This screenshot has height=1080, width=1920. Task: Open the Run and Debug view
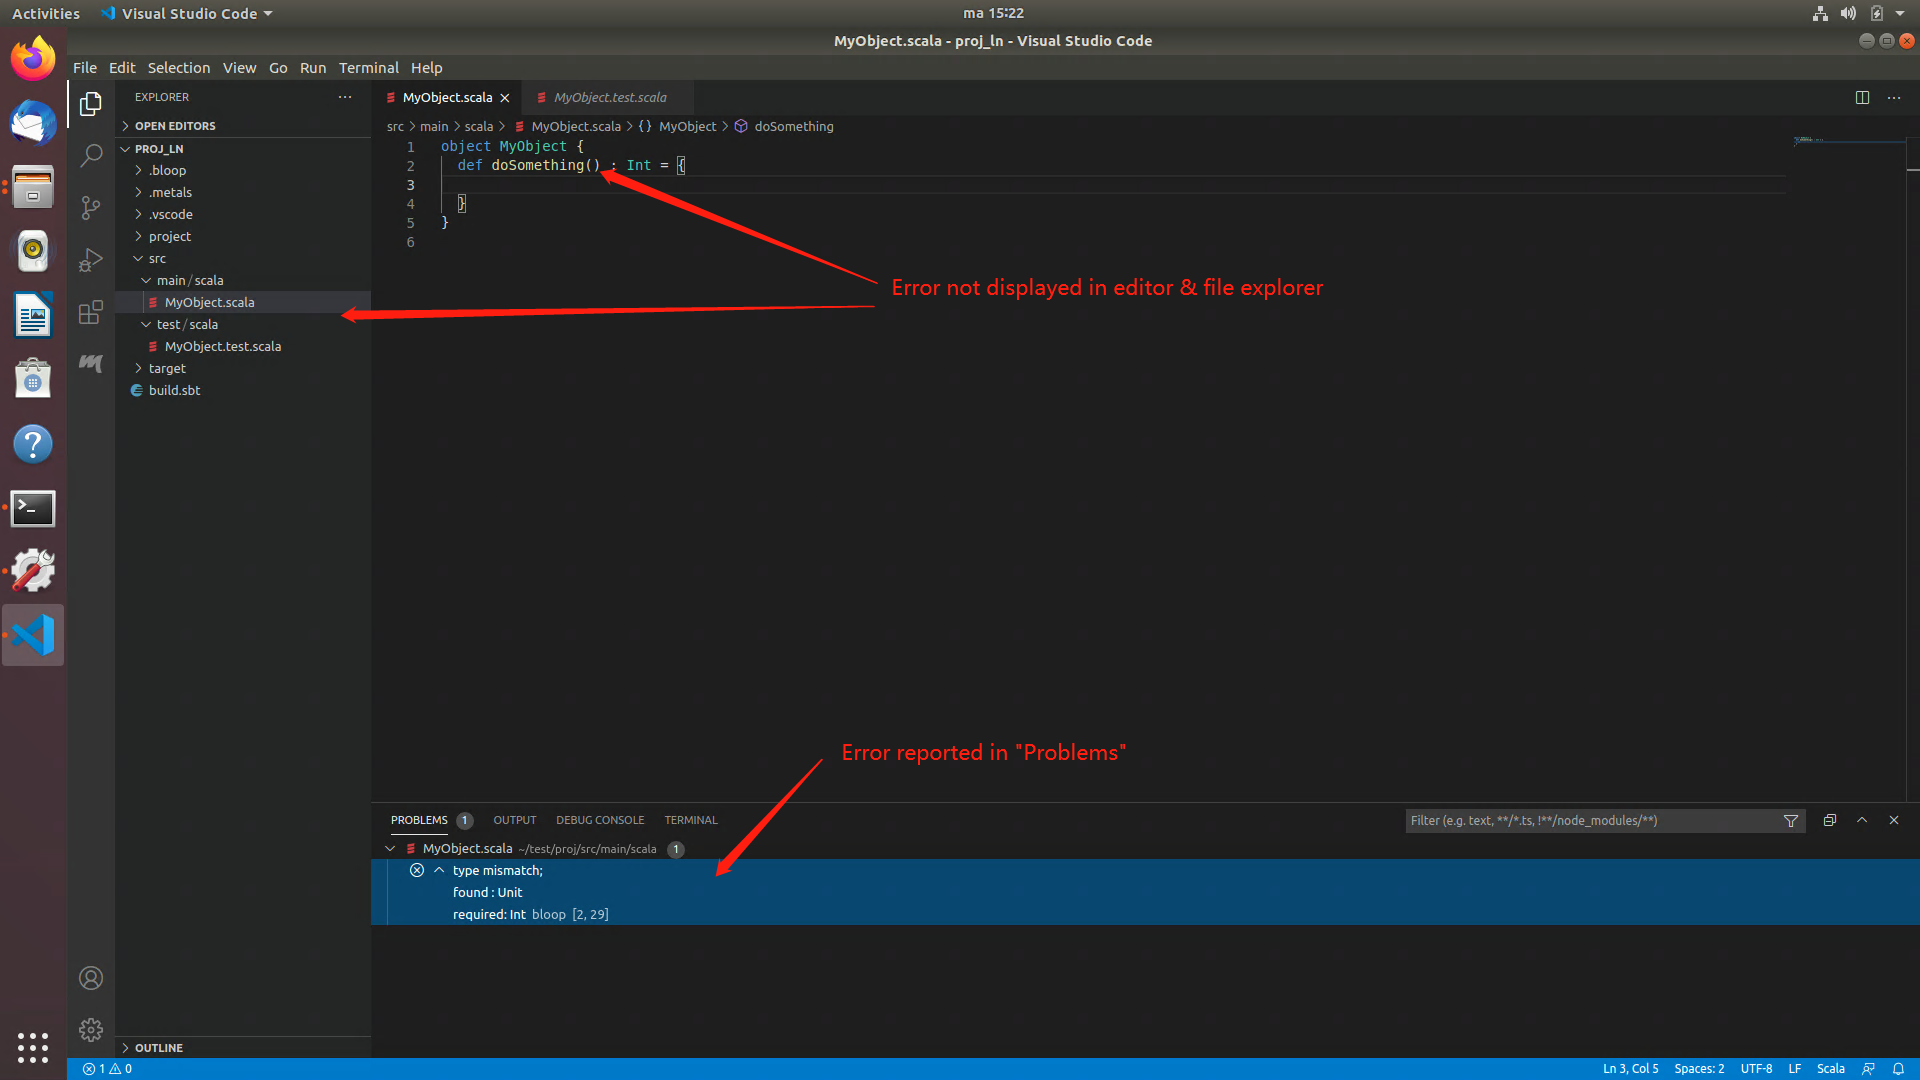(x=91, y=260)
